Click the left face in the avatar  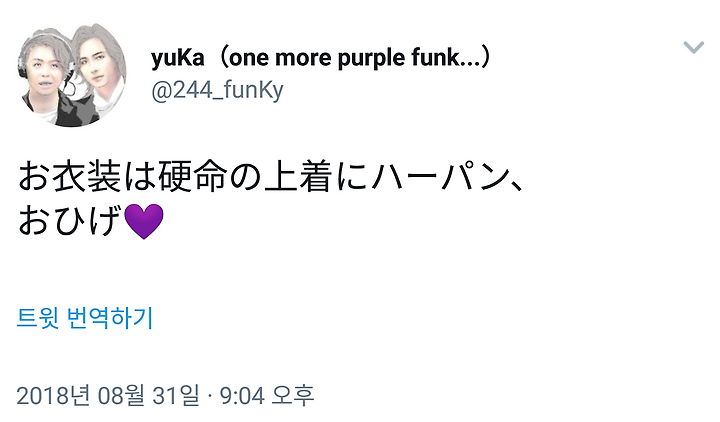coord(45,80)
